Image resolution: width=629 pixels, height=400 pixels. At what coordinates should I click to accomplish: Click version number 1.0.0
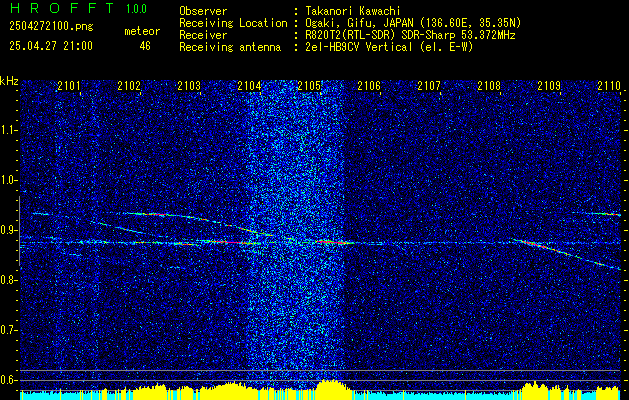tap(136, 9)
